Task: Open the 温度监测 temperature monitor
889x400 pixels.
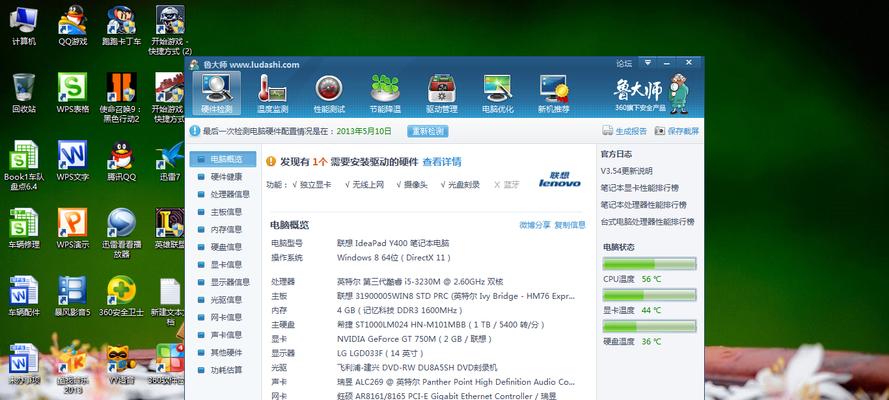Action: (x=272, y=93)
